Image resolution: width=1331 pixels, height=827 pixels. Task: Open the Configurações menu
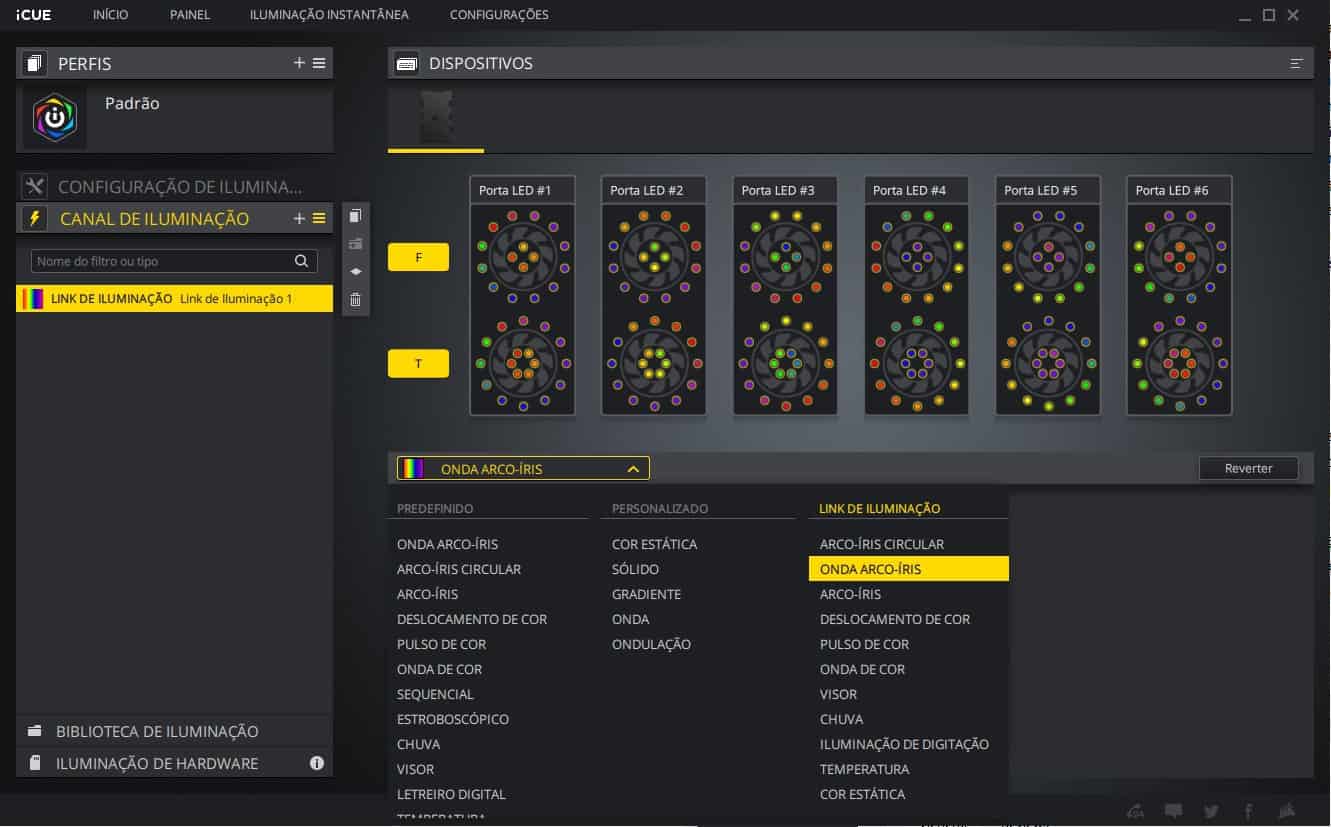coord(499,15)
